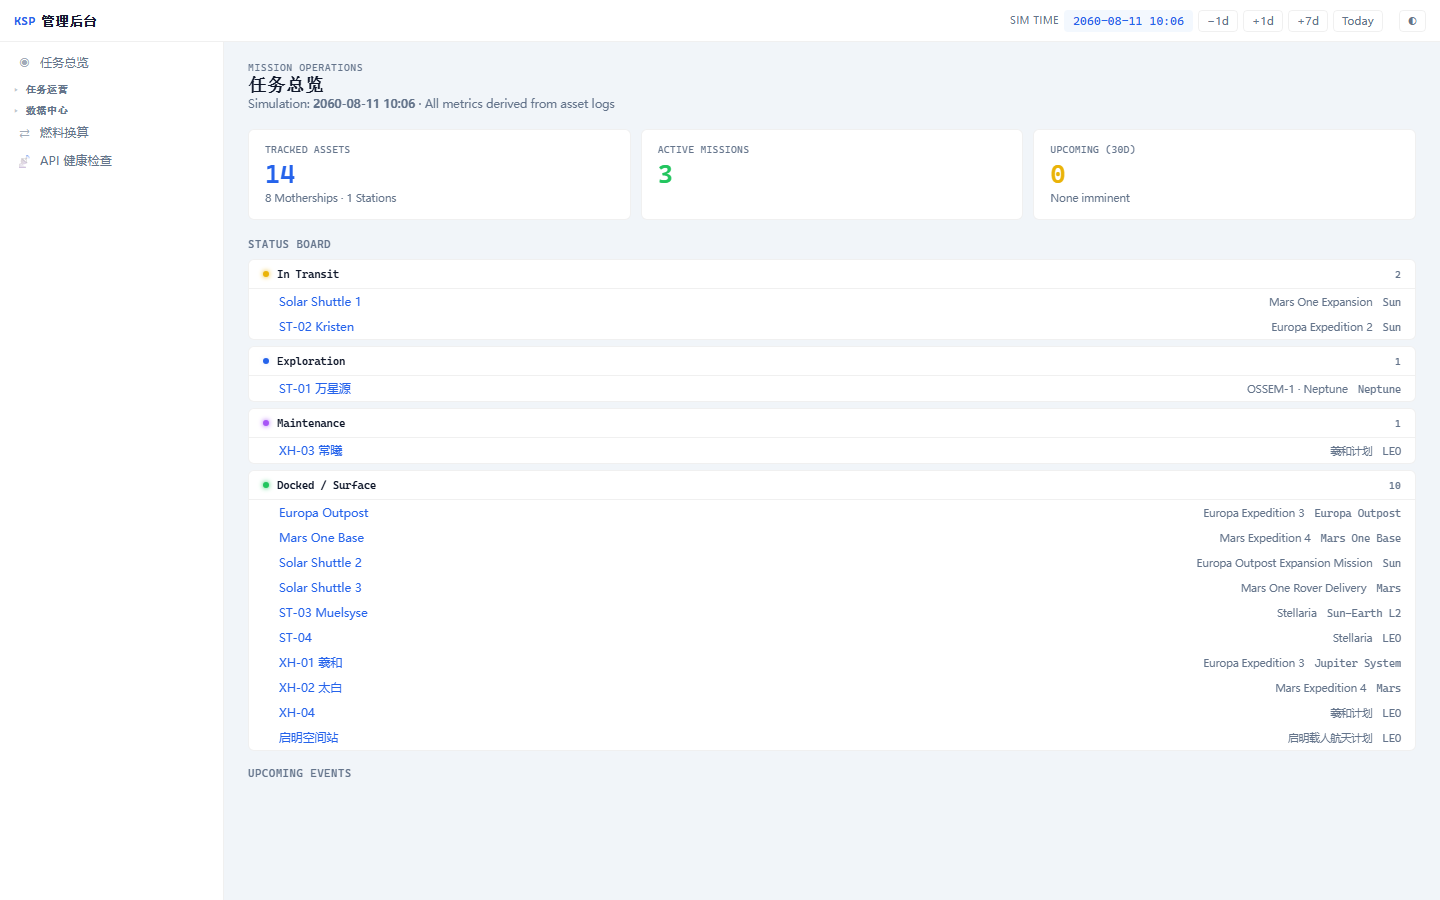
Task: Expand the 数据中心 sidebar group
Action: click(x=47, y=111)
